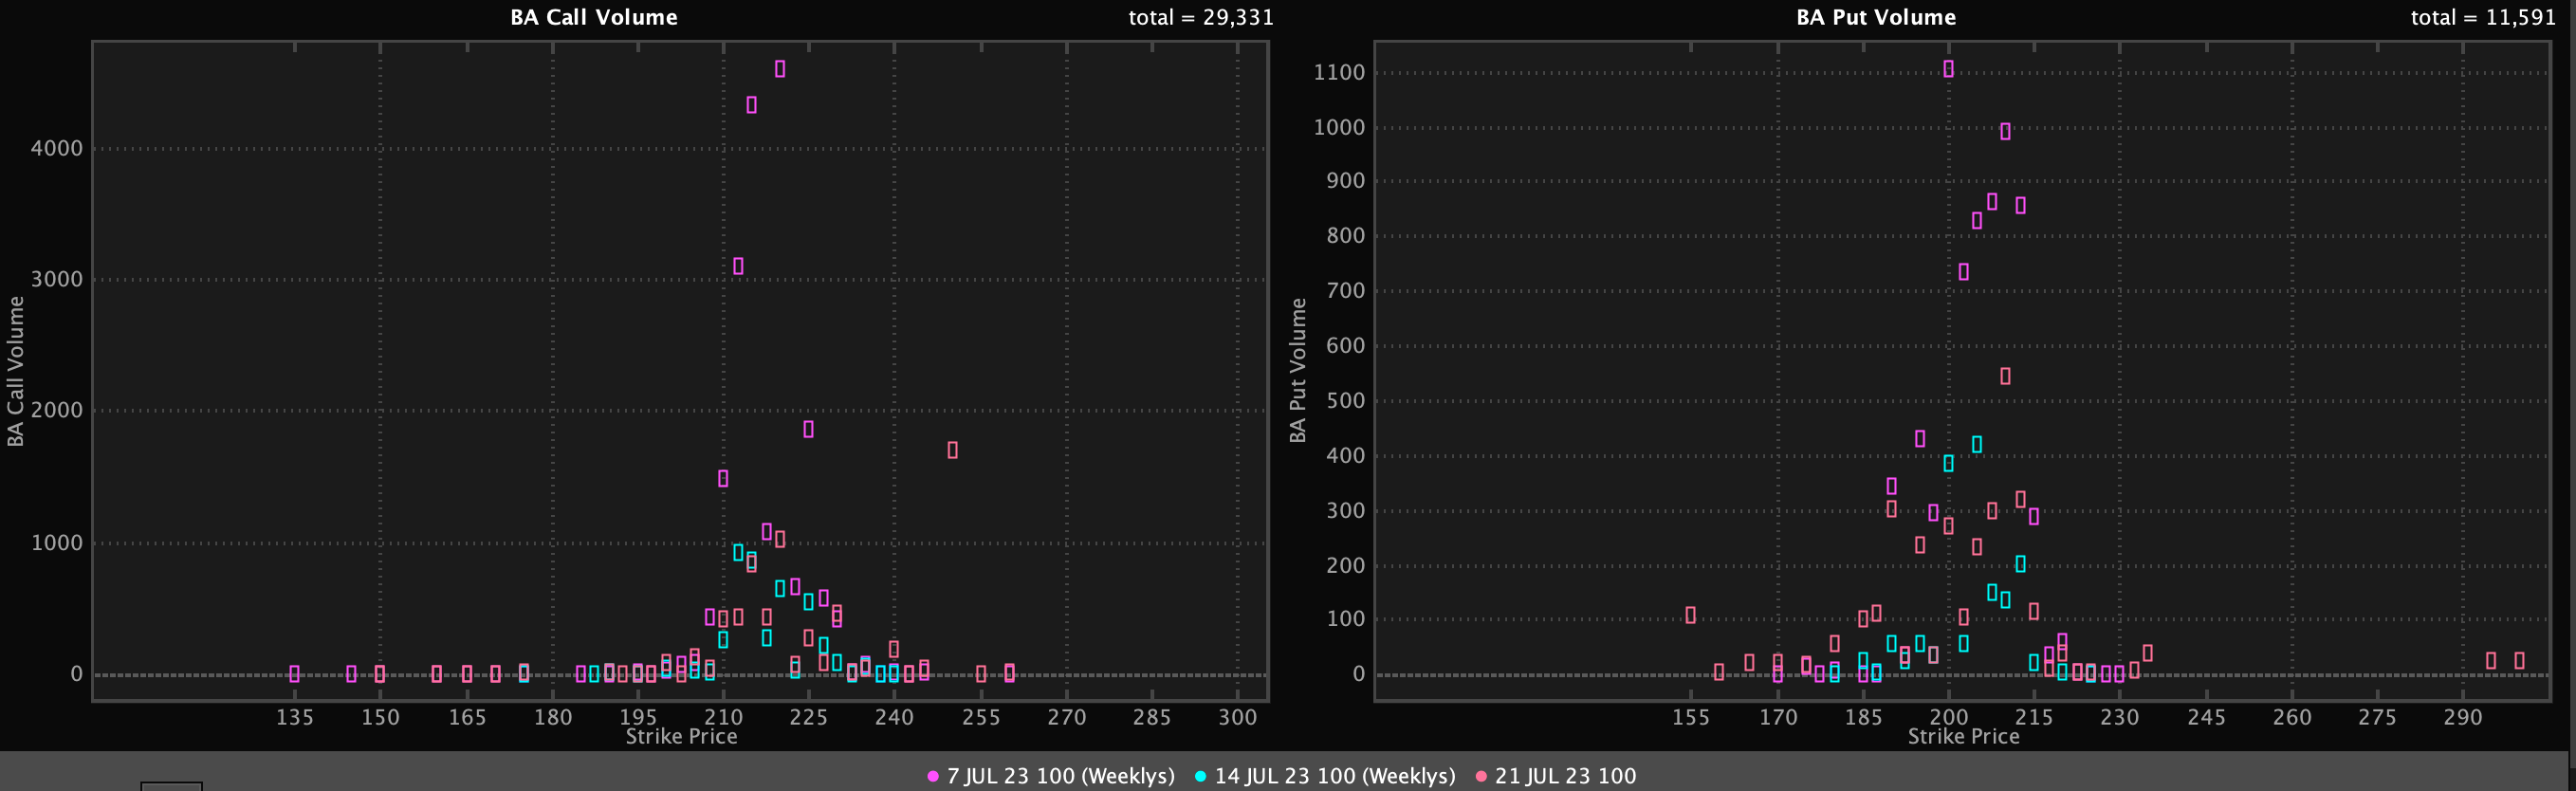
Task: Click the '2000' tick on call volume axis
Action: tap(57, 410)
